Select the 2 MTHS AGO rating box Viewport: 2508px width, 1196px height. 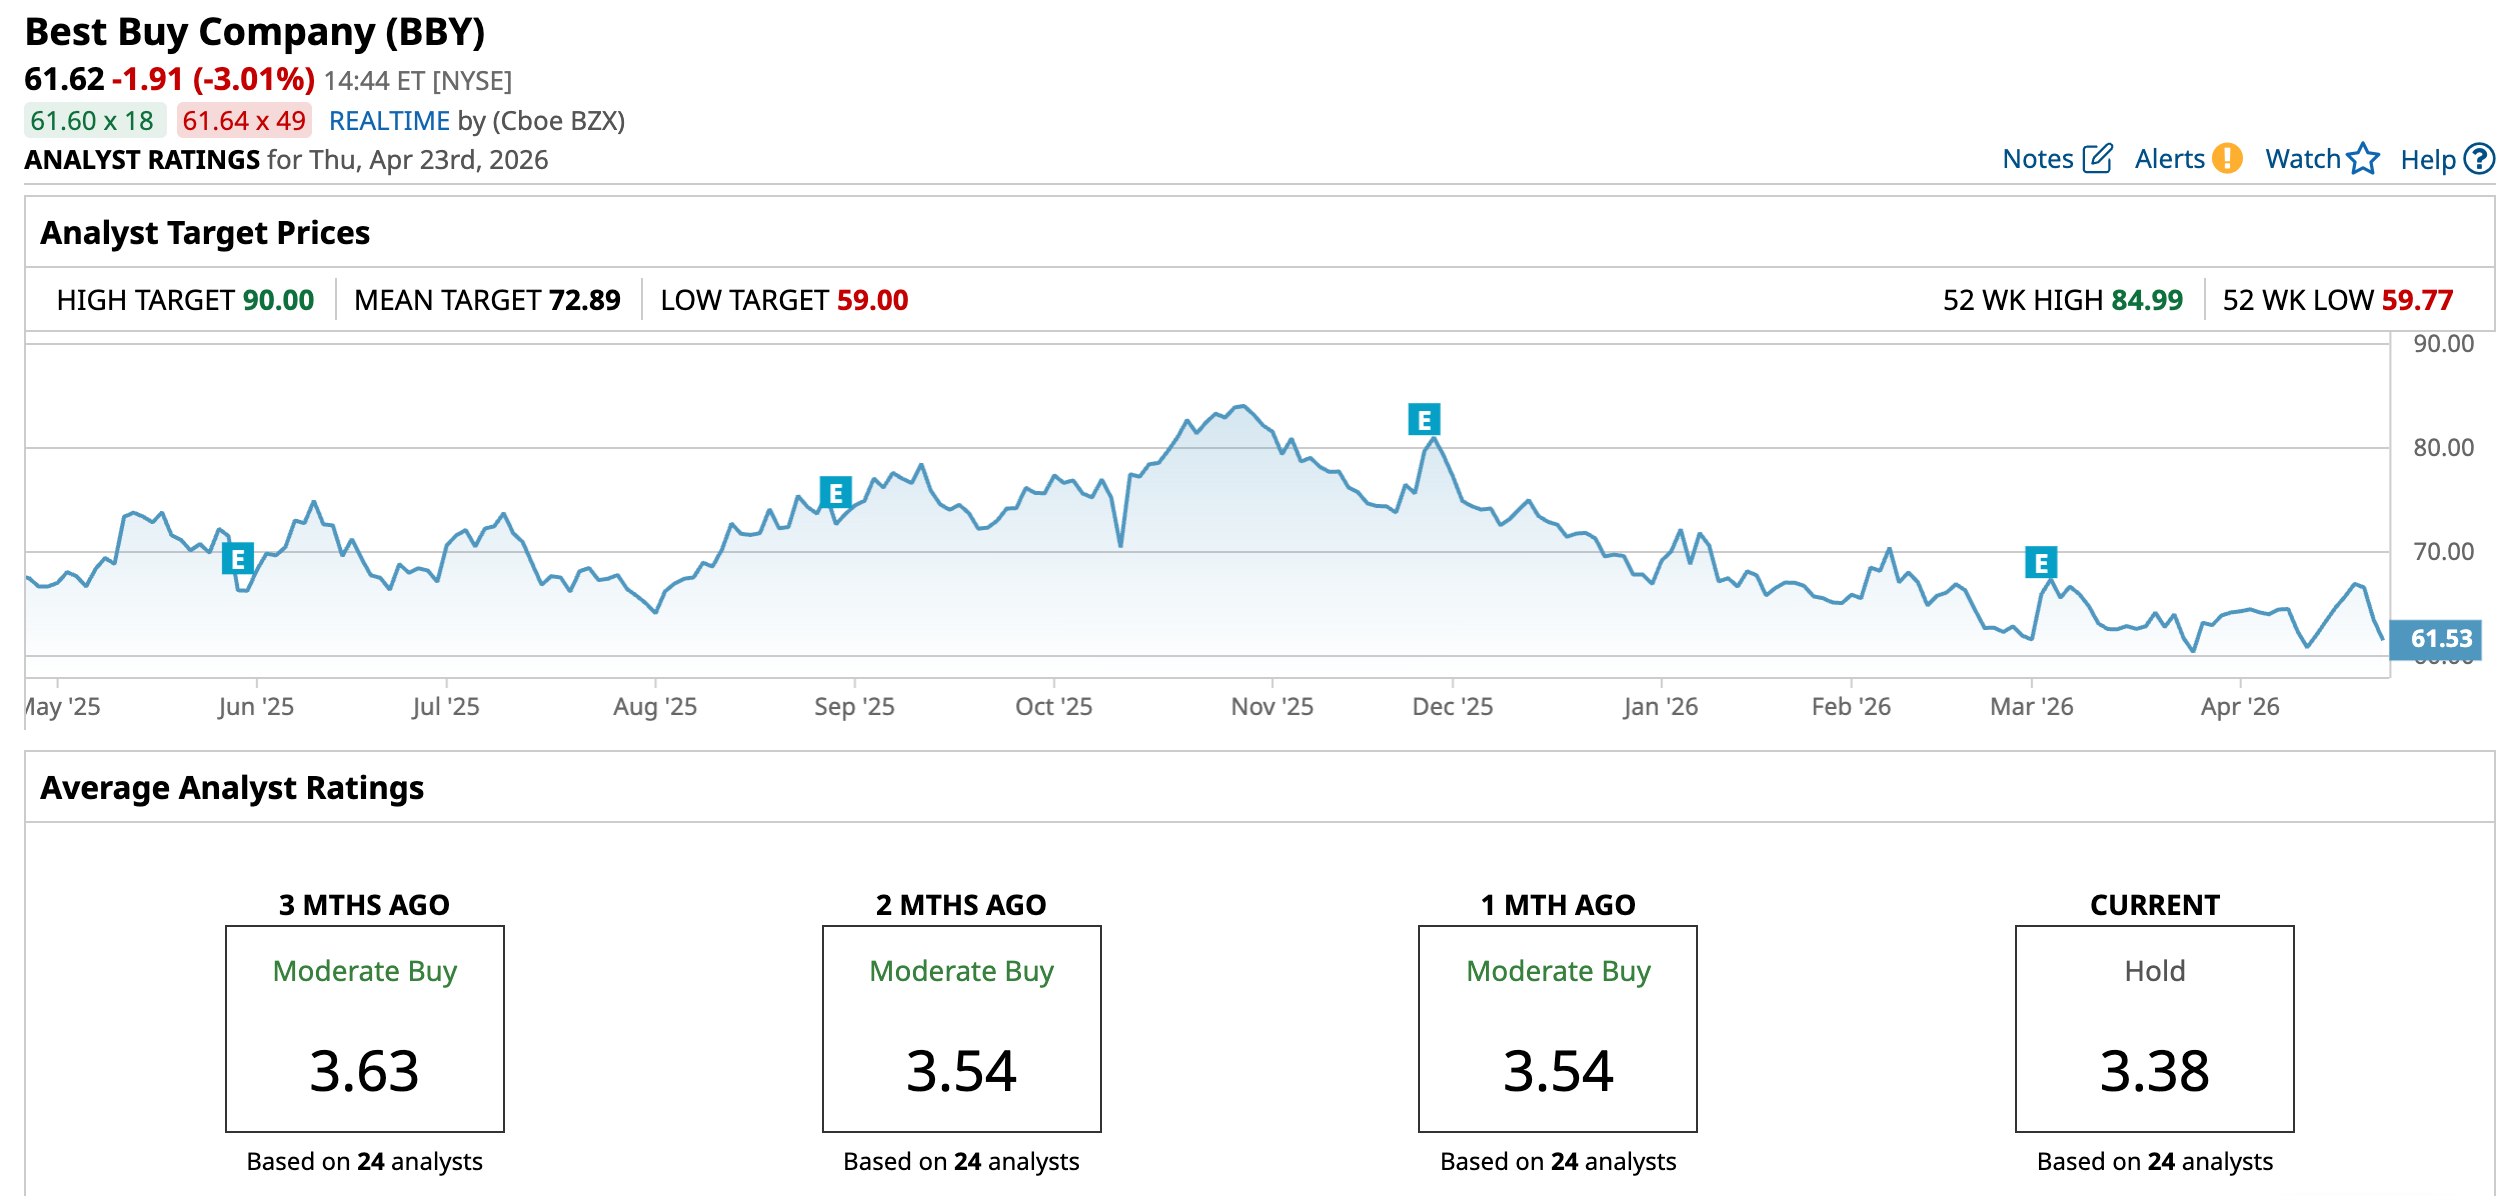click(961, 1028)
